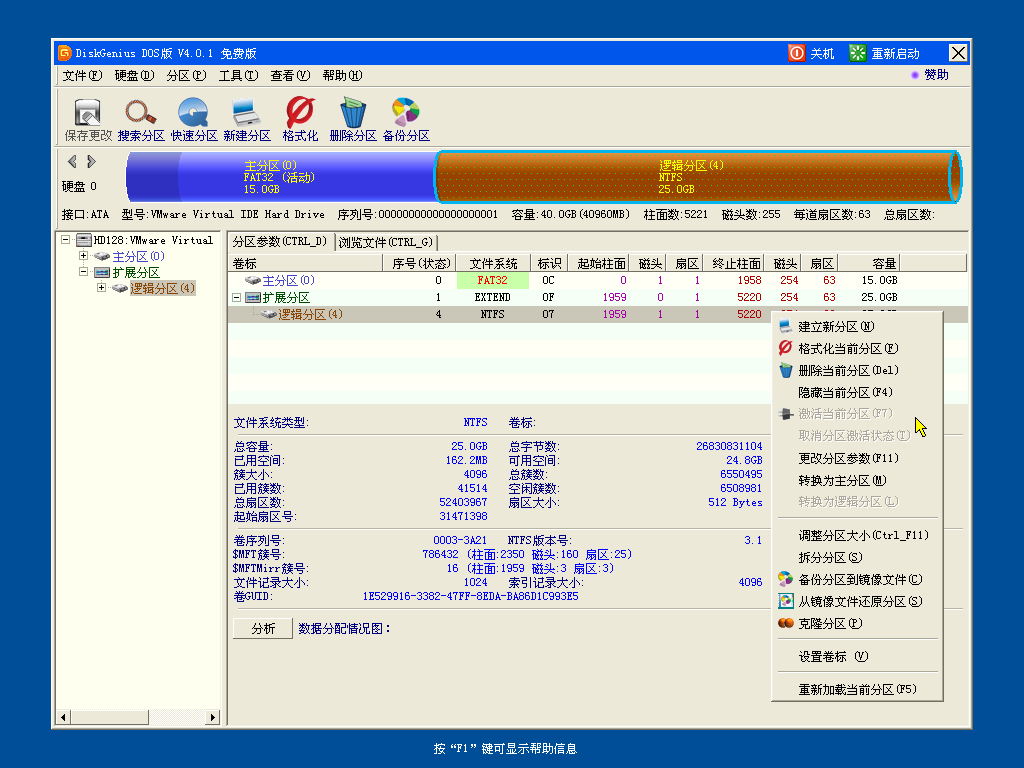Viewport: 1024px width, 768px height.
Task: Click 卷标 column header
Action: click(306, 263)
